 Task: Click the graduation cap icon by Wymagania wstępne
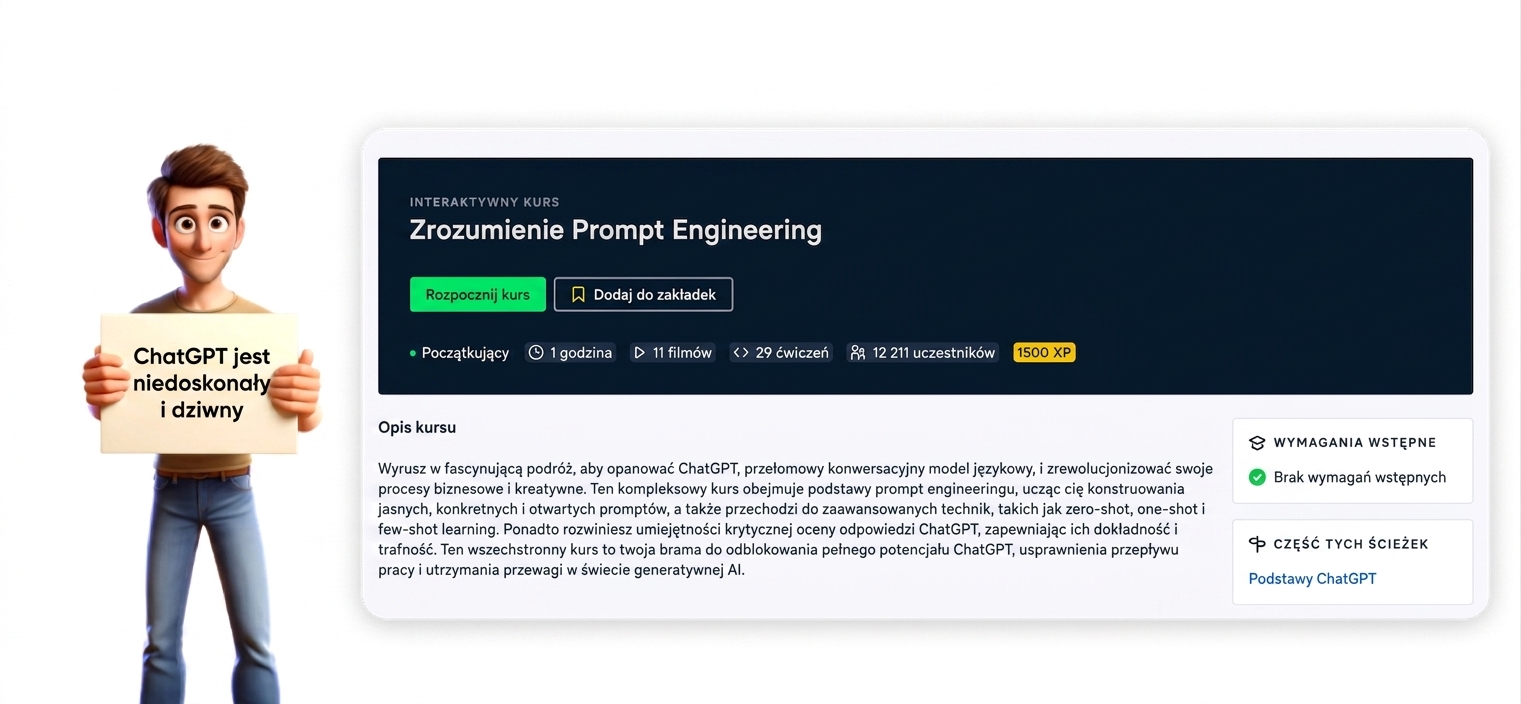pyautogui.click(x=1257, y=442)
